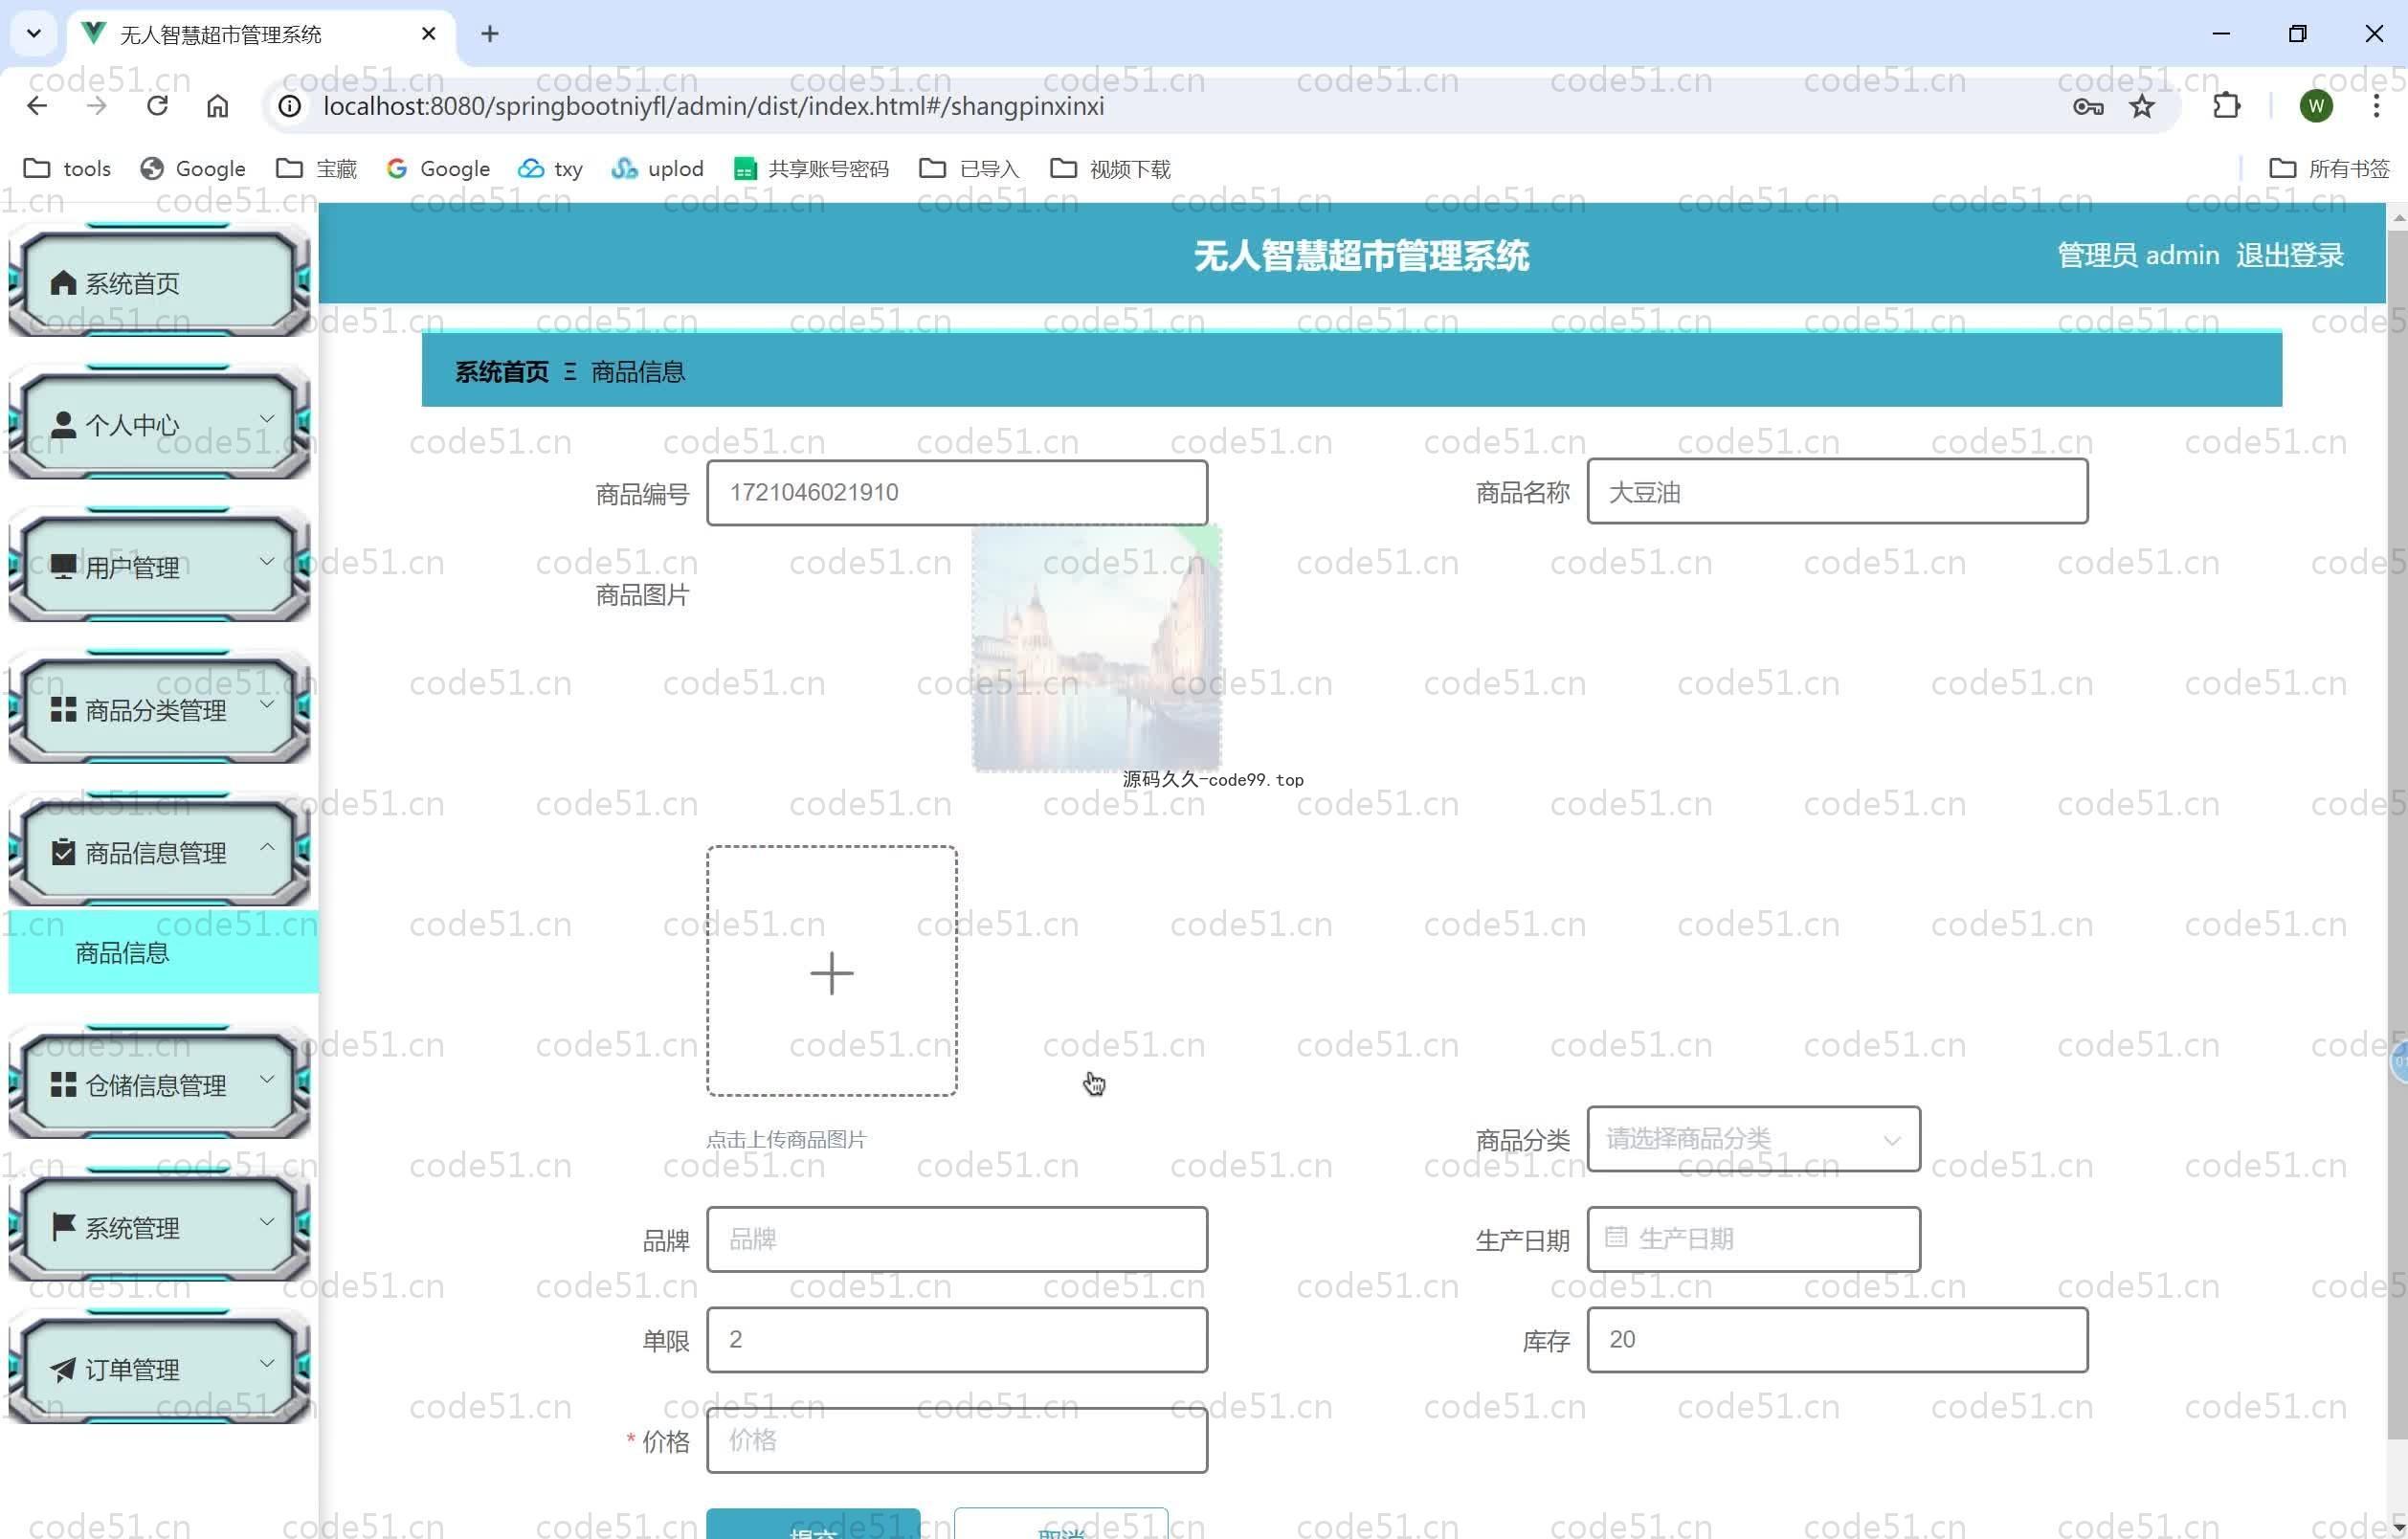Open the uplod bookmark

pyautogui.click(x=657, y=169)
